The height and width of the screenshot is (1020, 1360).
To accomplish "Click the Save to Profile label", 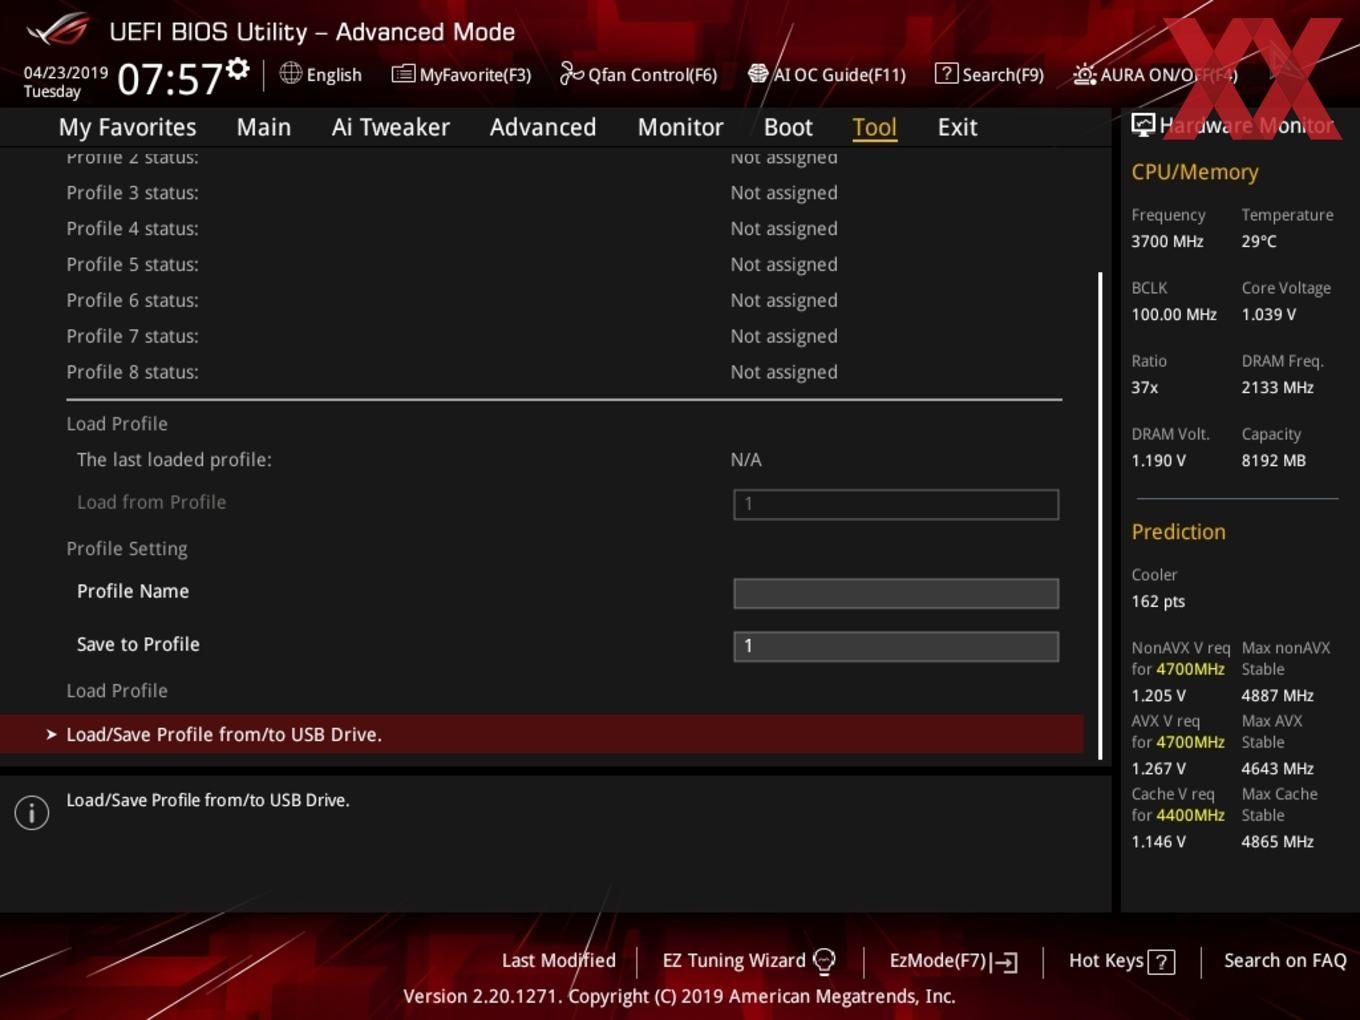I will click(x=138, y=645).
